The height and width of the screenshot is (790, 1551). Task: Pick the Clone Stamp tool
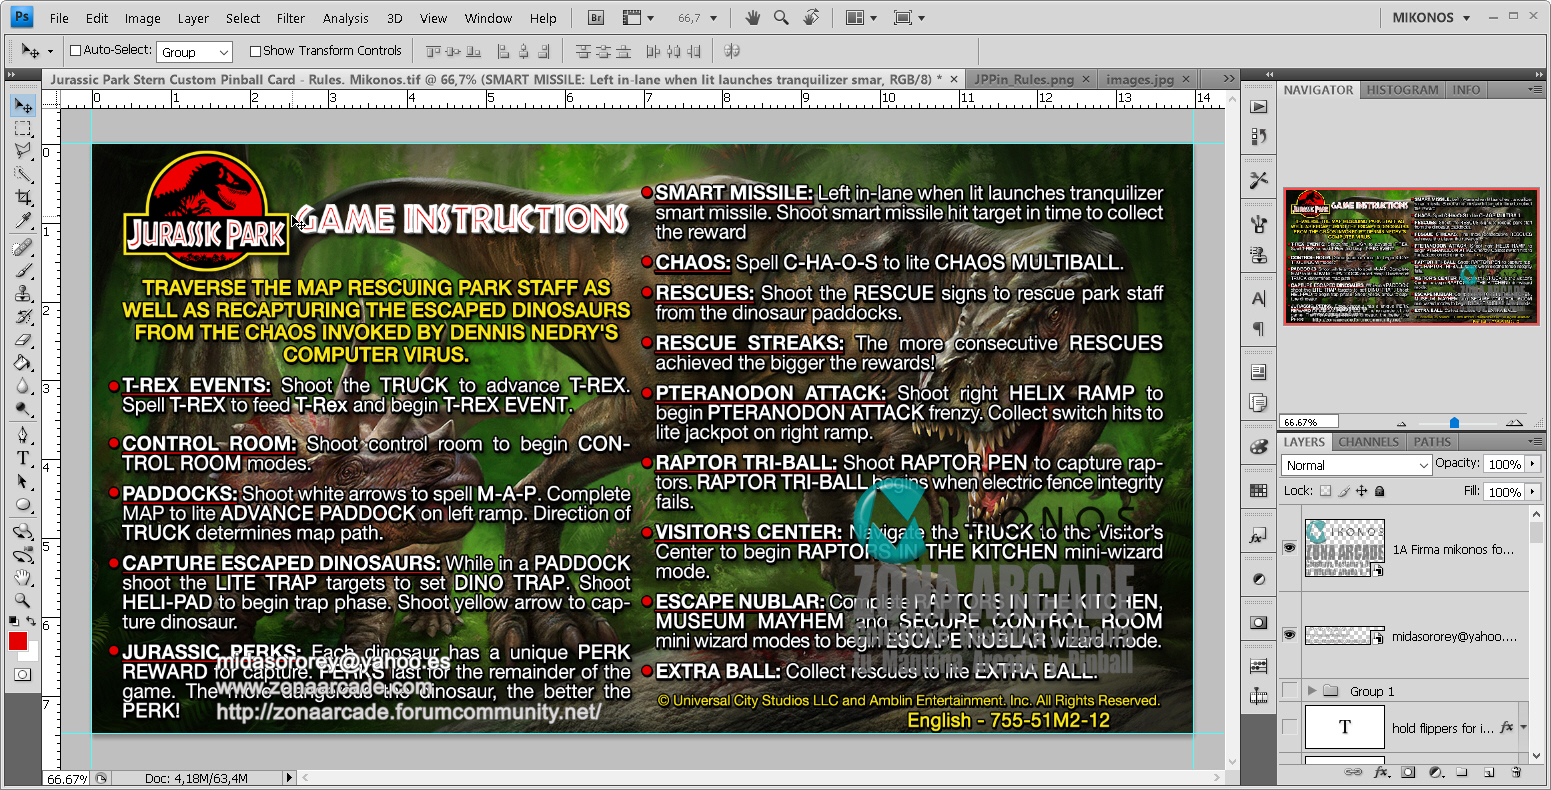pyautogui.click(x=23, y=293)
